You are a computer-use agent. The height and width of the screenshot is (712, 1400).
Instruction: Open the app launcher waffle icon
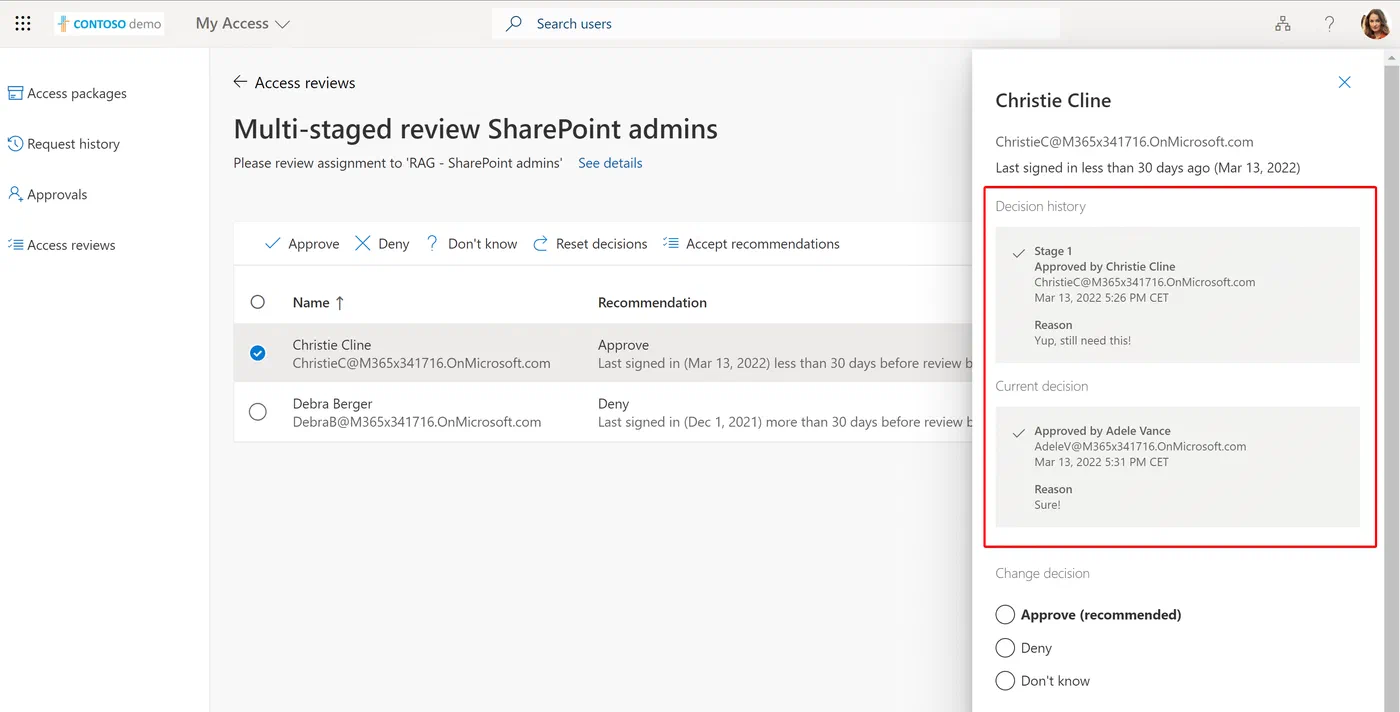pyautogui.click(x=23, y=23)
